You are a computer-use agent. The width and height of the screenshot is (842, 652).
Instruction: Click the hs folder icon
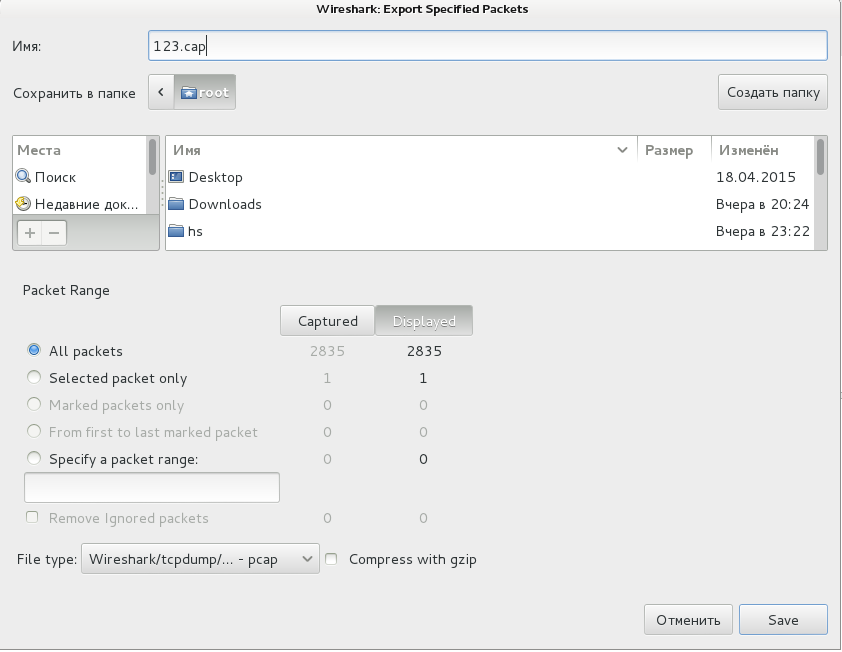coord(177,231)
